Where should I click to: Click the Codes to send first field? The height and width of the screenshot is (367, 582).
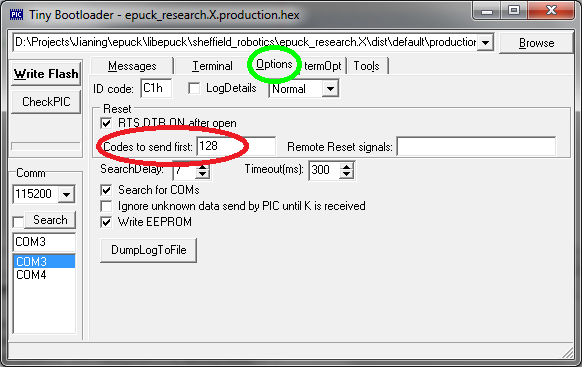click(x=236, y=146)
